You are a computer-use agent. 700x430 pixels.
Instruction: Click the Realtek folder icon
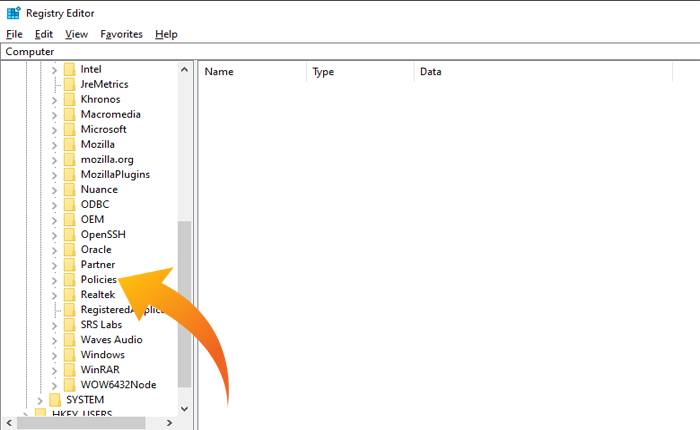69,295
